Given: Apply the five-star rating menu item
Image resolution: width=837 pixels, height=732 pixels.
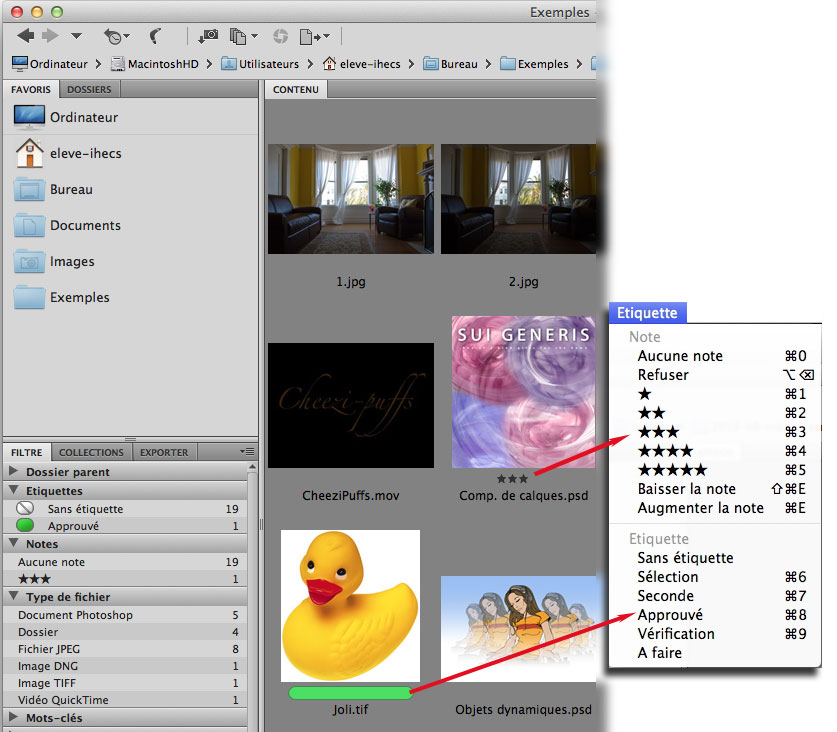Looking at the screenshot, I should [x=715, y=470].
